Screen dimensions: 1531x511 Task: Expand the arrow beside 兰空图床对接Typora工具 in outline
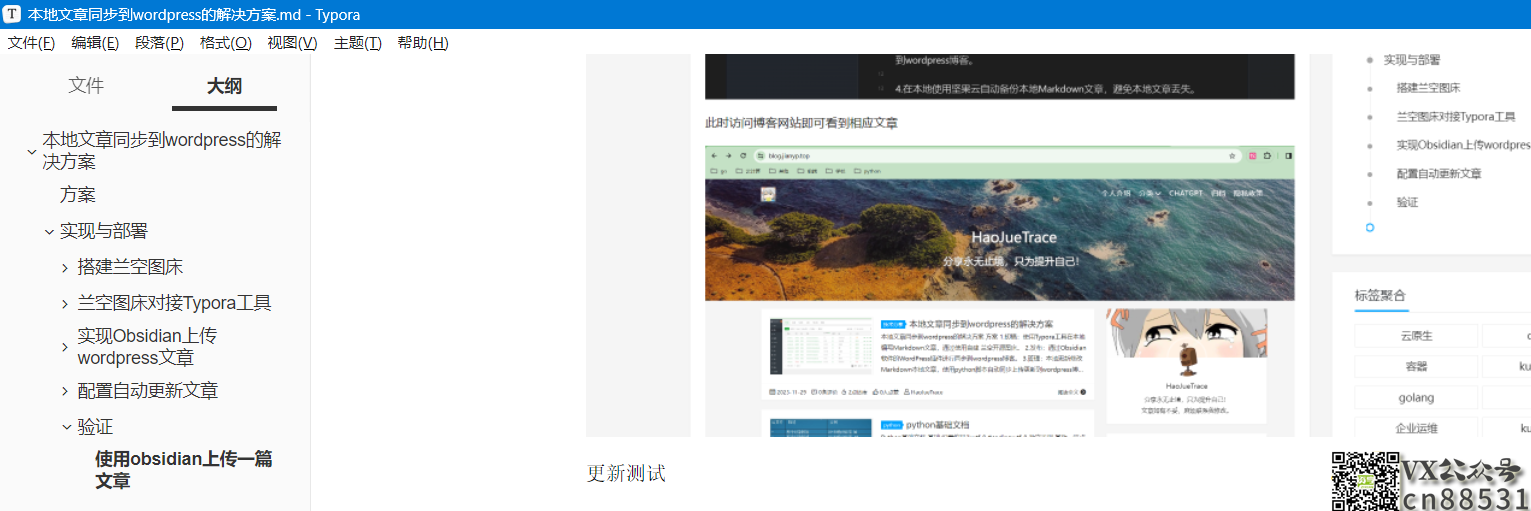click(66, 304)
